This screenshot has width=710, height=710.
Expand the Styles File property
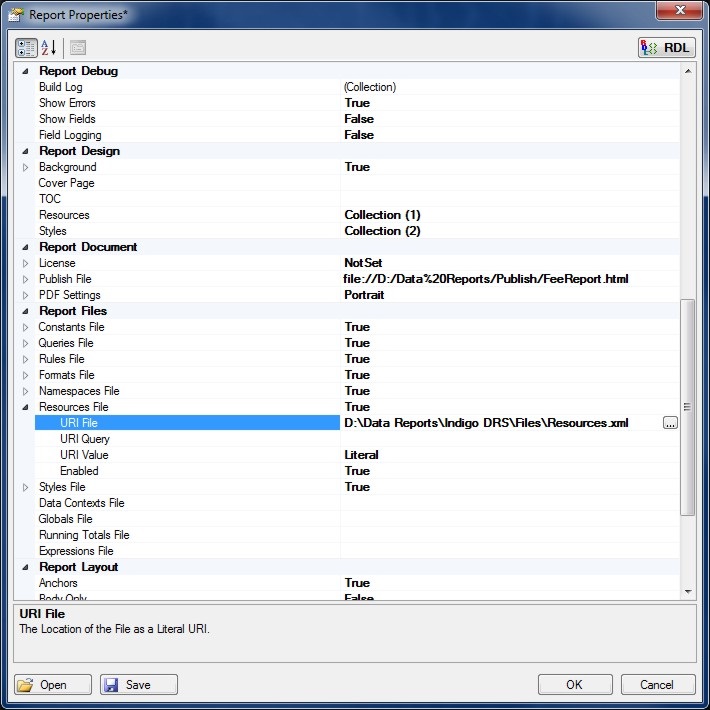pyautogui.click(x=25, y=487)
